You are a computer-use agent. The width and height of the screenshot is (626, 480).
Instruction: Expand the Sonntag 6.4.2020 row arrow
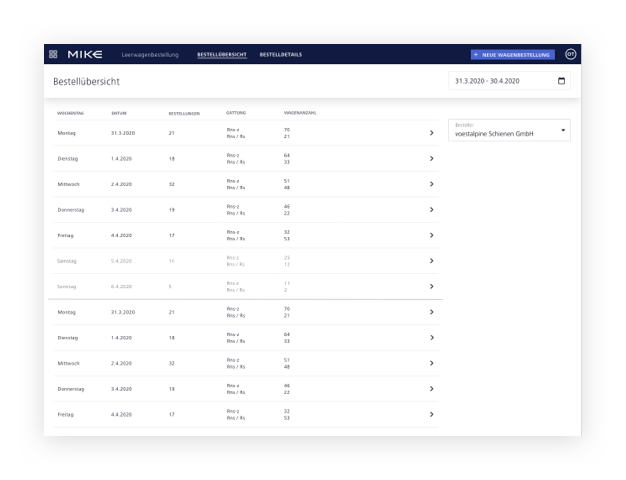[x=431, y=286]
